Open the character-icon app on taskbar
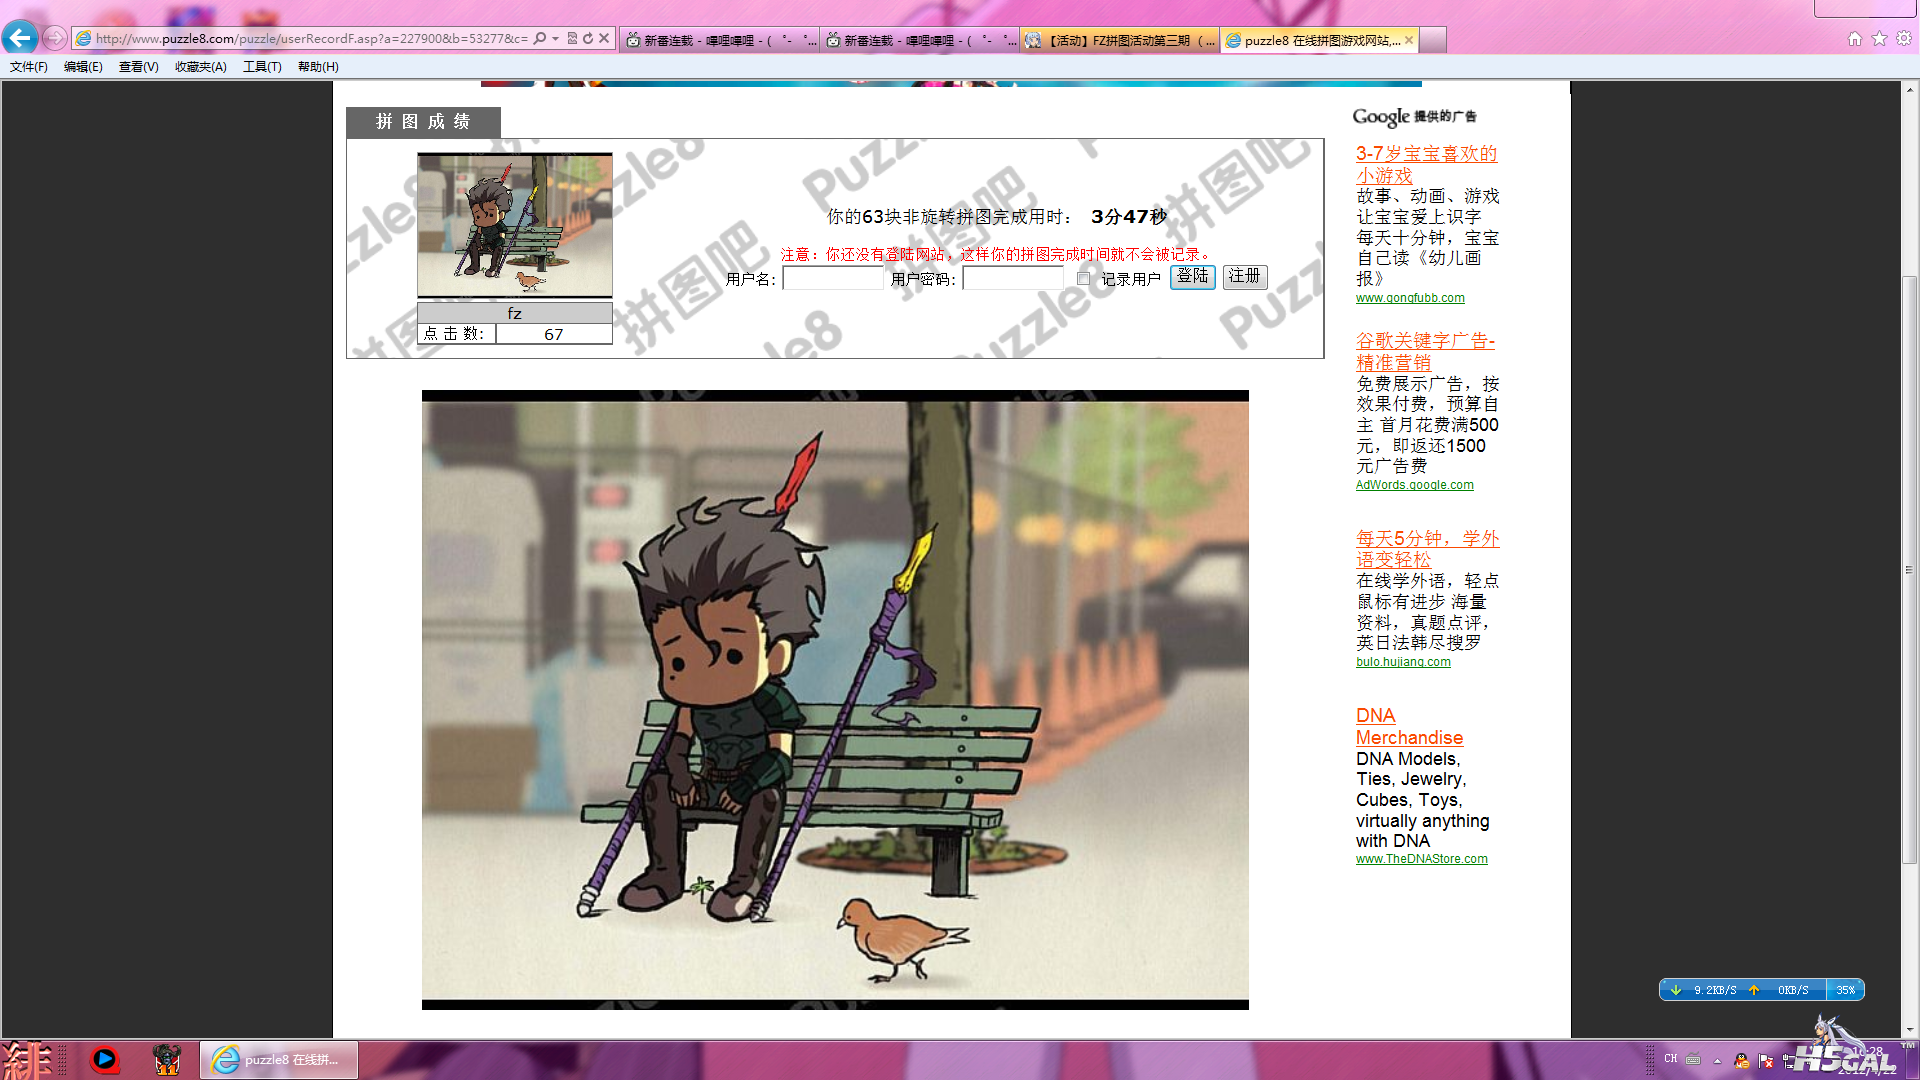This screenshot has width=1920, height=1080. point(167,1059)
